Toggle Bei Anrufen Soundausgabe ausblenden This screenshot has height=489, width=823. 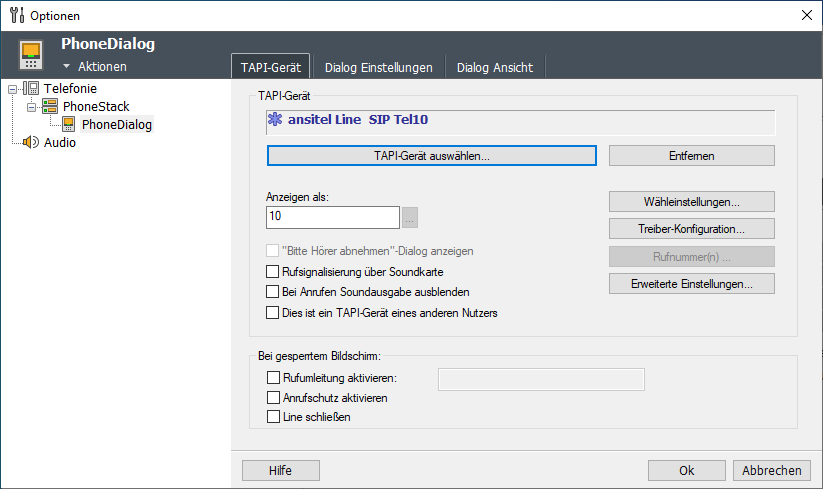coord(272,292)
